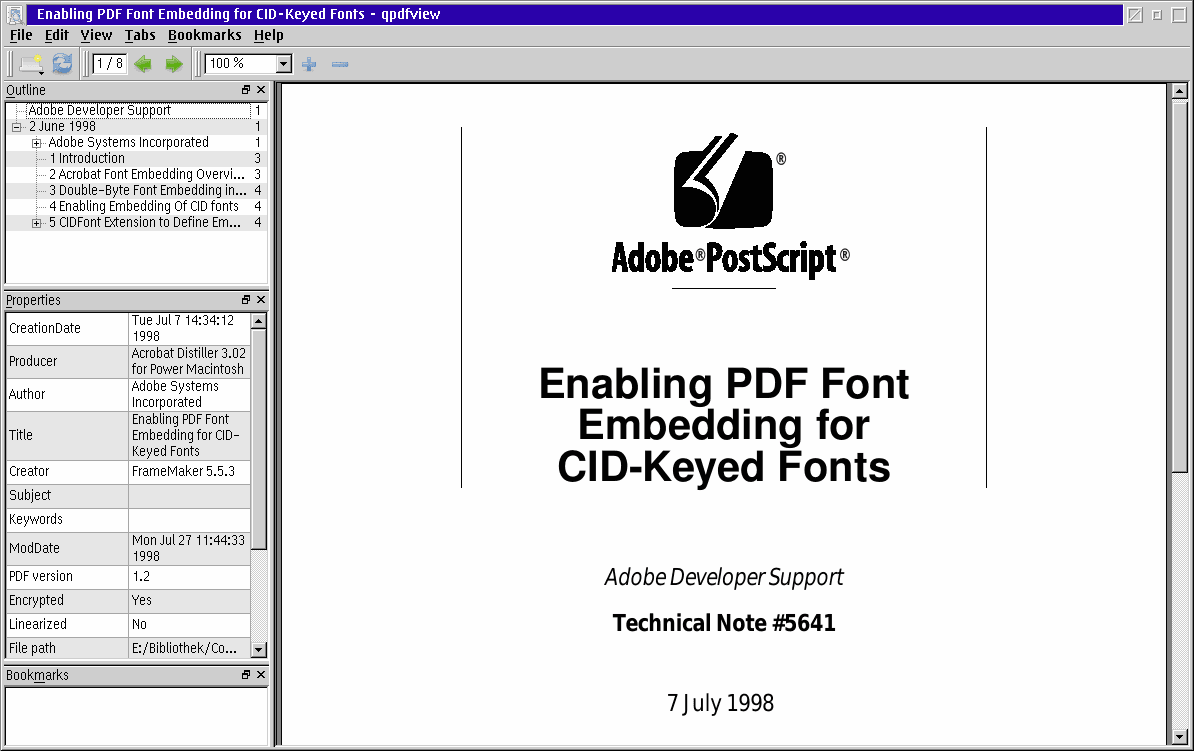
Task: Click the Keywords property label
Action: [x=36, y=519]
